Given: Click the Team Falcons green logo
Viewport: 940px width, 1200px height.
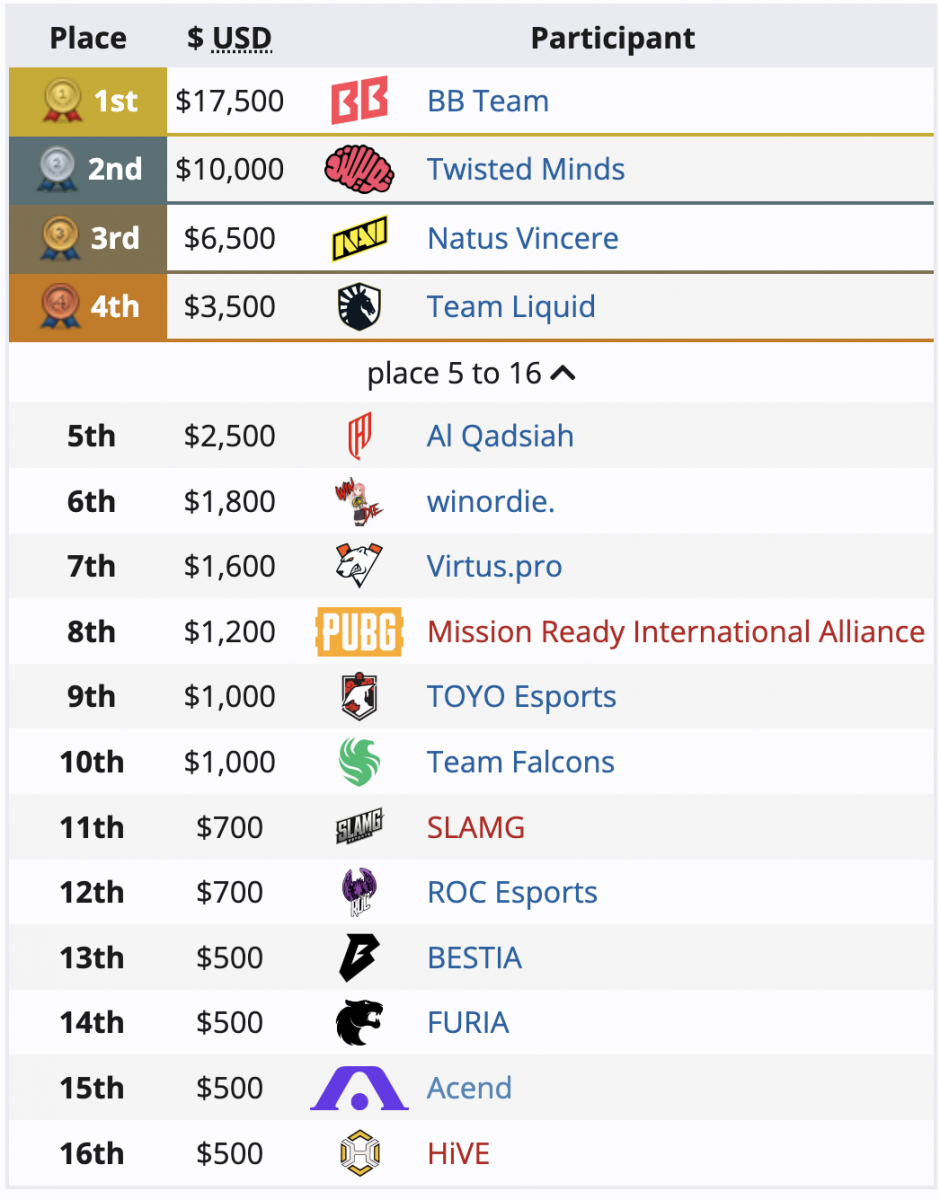Looking at the screenshot, I should [359, 762].
